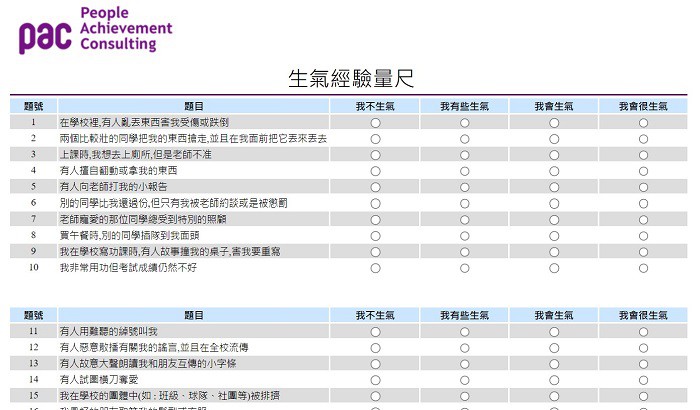Screen dimensions: 700x410
Task: Select 我有些生氣 for question 11
Action: coord(464,331)
